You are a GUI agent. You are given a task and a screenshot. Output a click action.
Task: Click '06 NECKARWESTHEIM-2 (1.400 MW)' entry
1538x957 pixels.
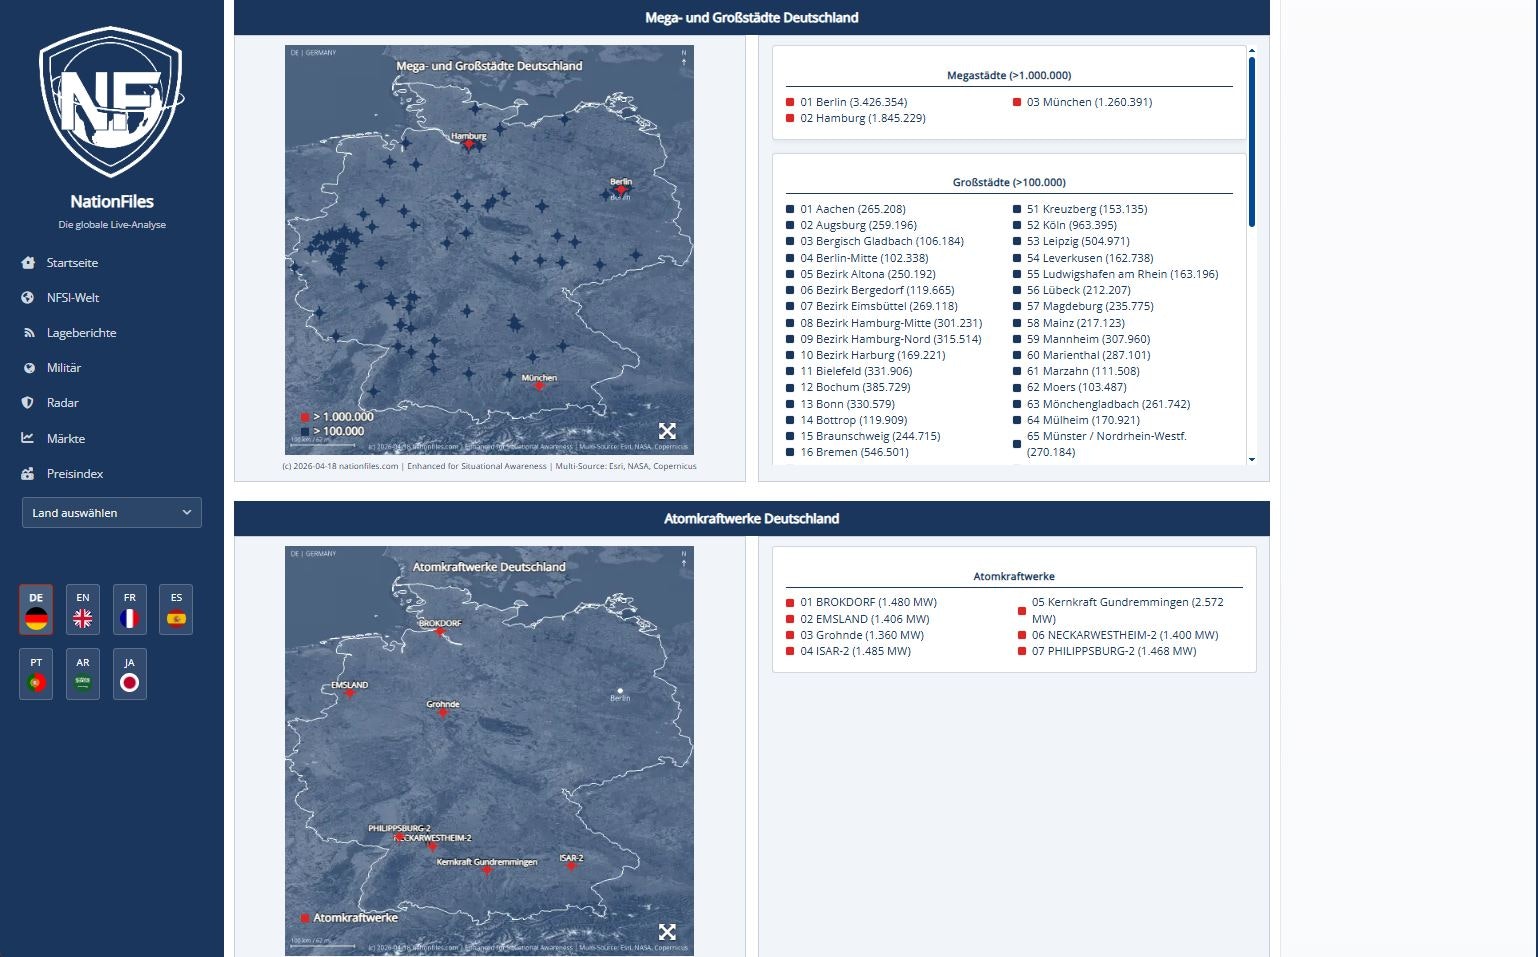click(x=1125, y=635)
